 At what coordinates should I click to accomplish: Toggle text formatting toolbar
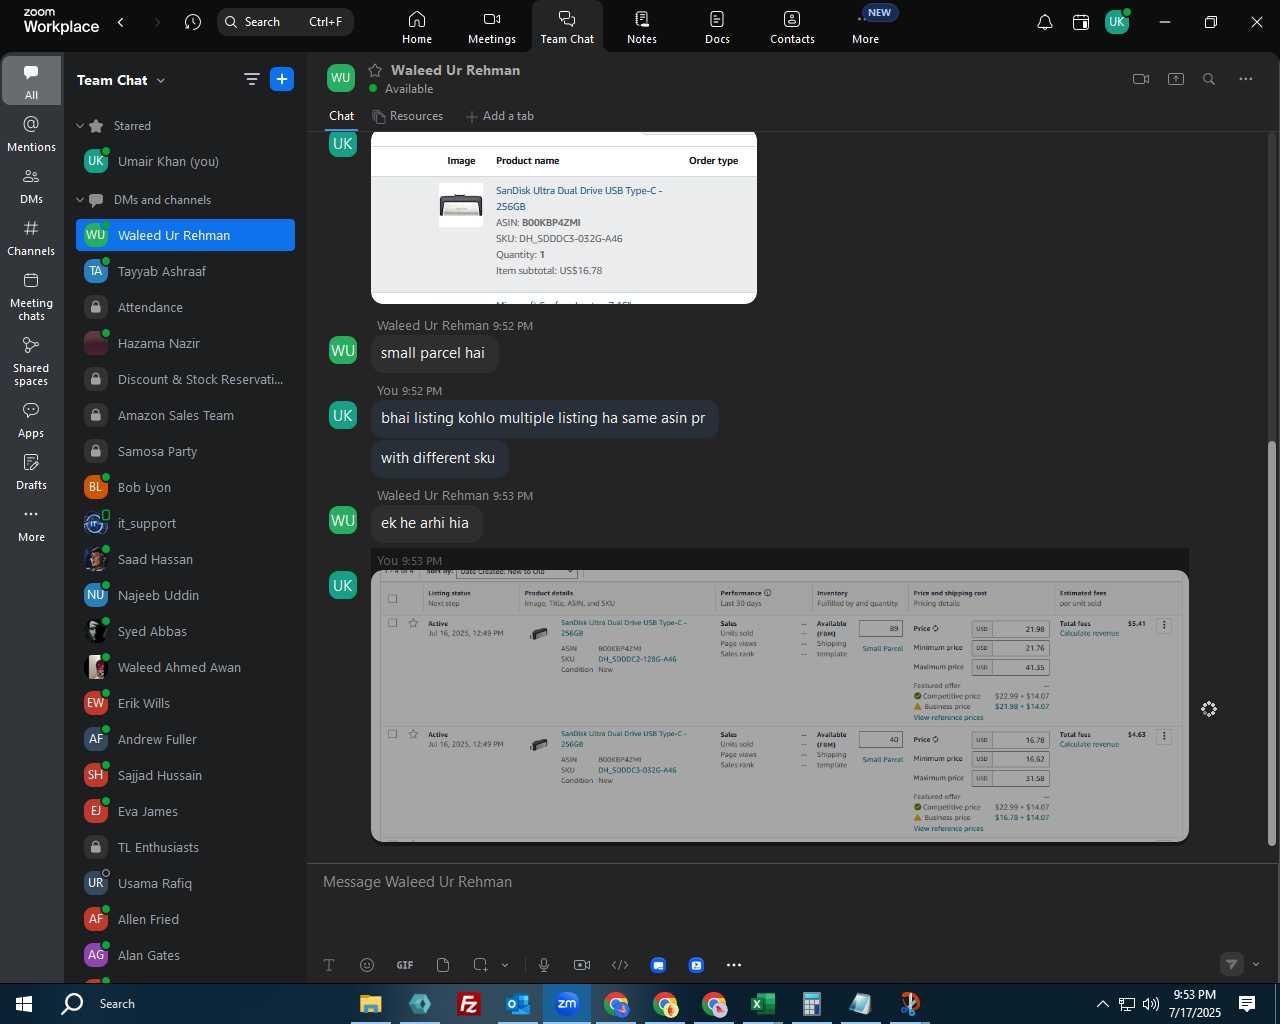click(329, 965)
